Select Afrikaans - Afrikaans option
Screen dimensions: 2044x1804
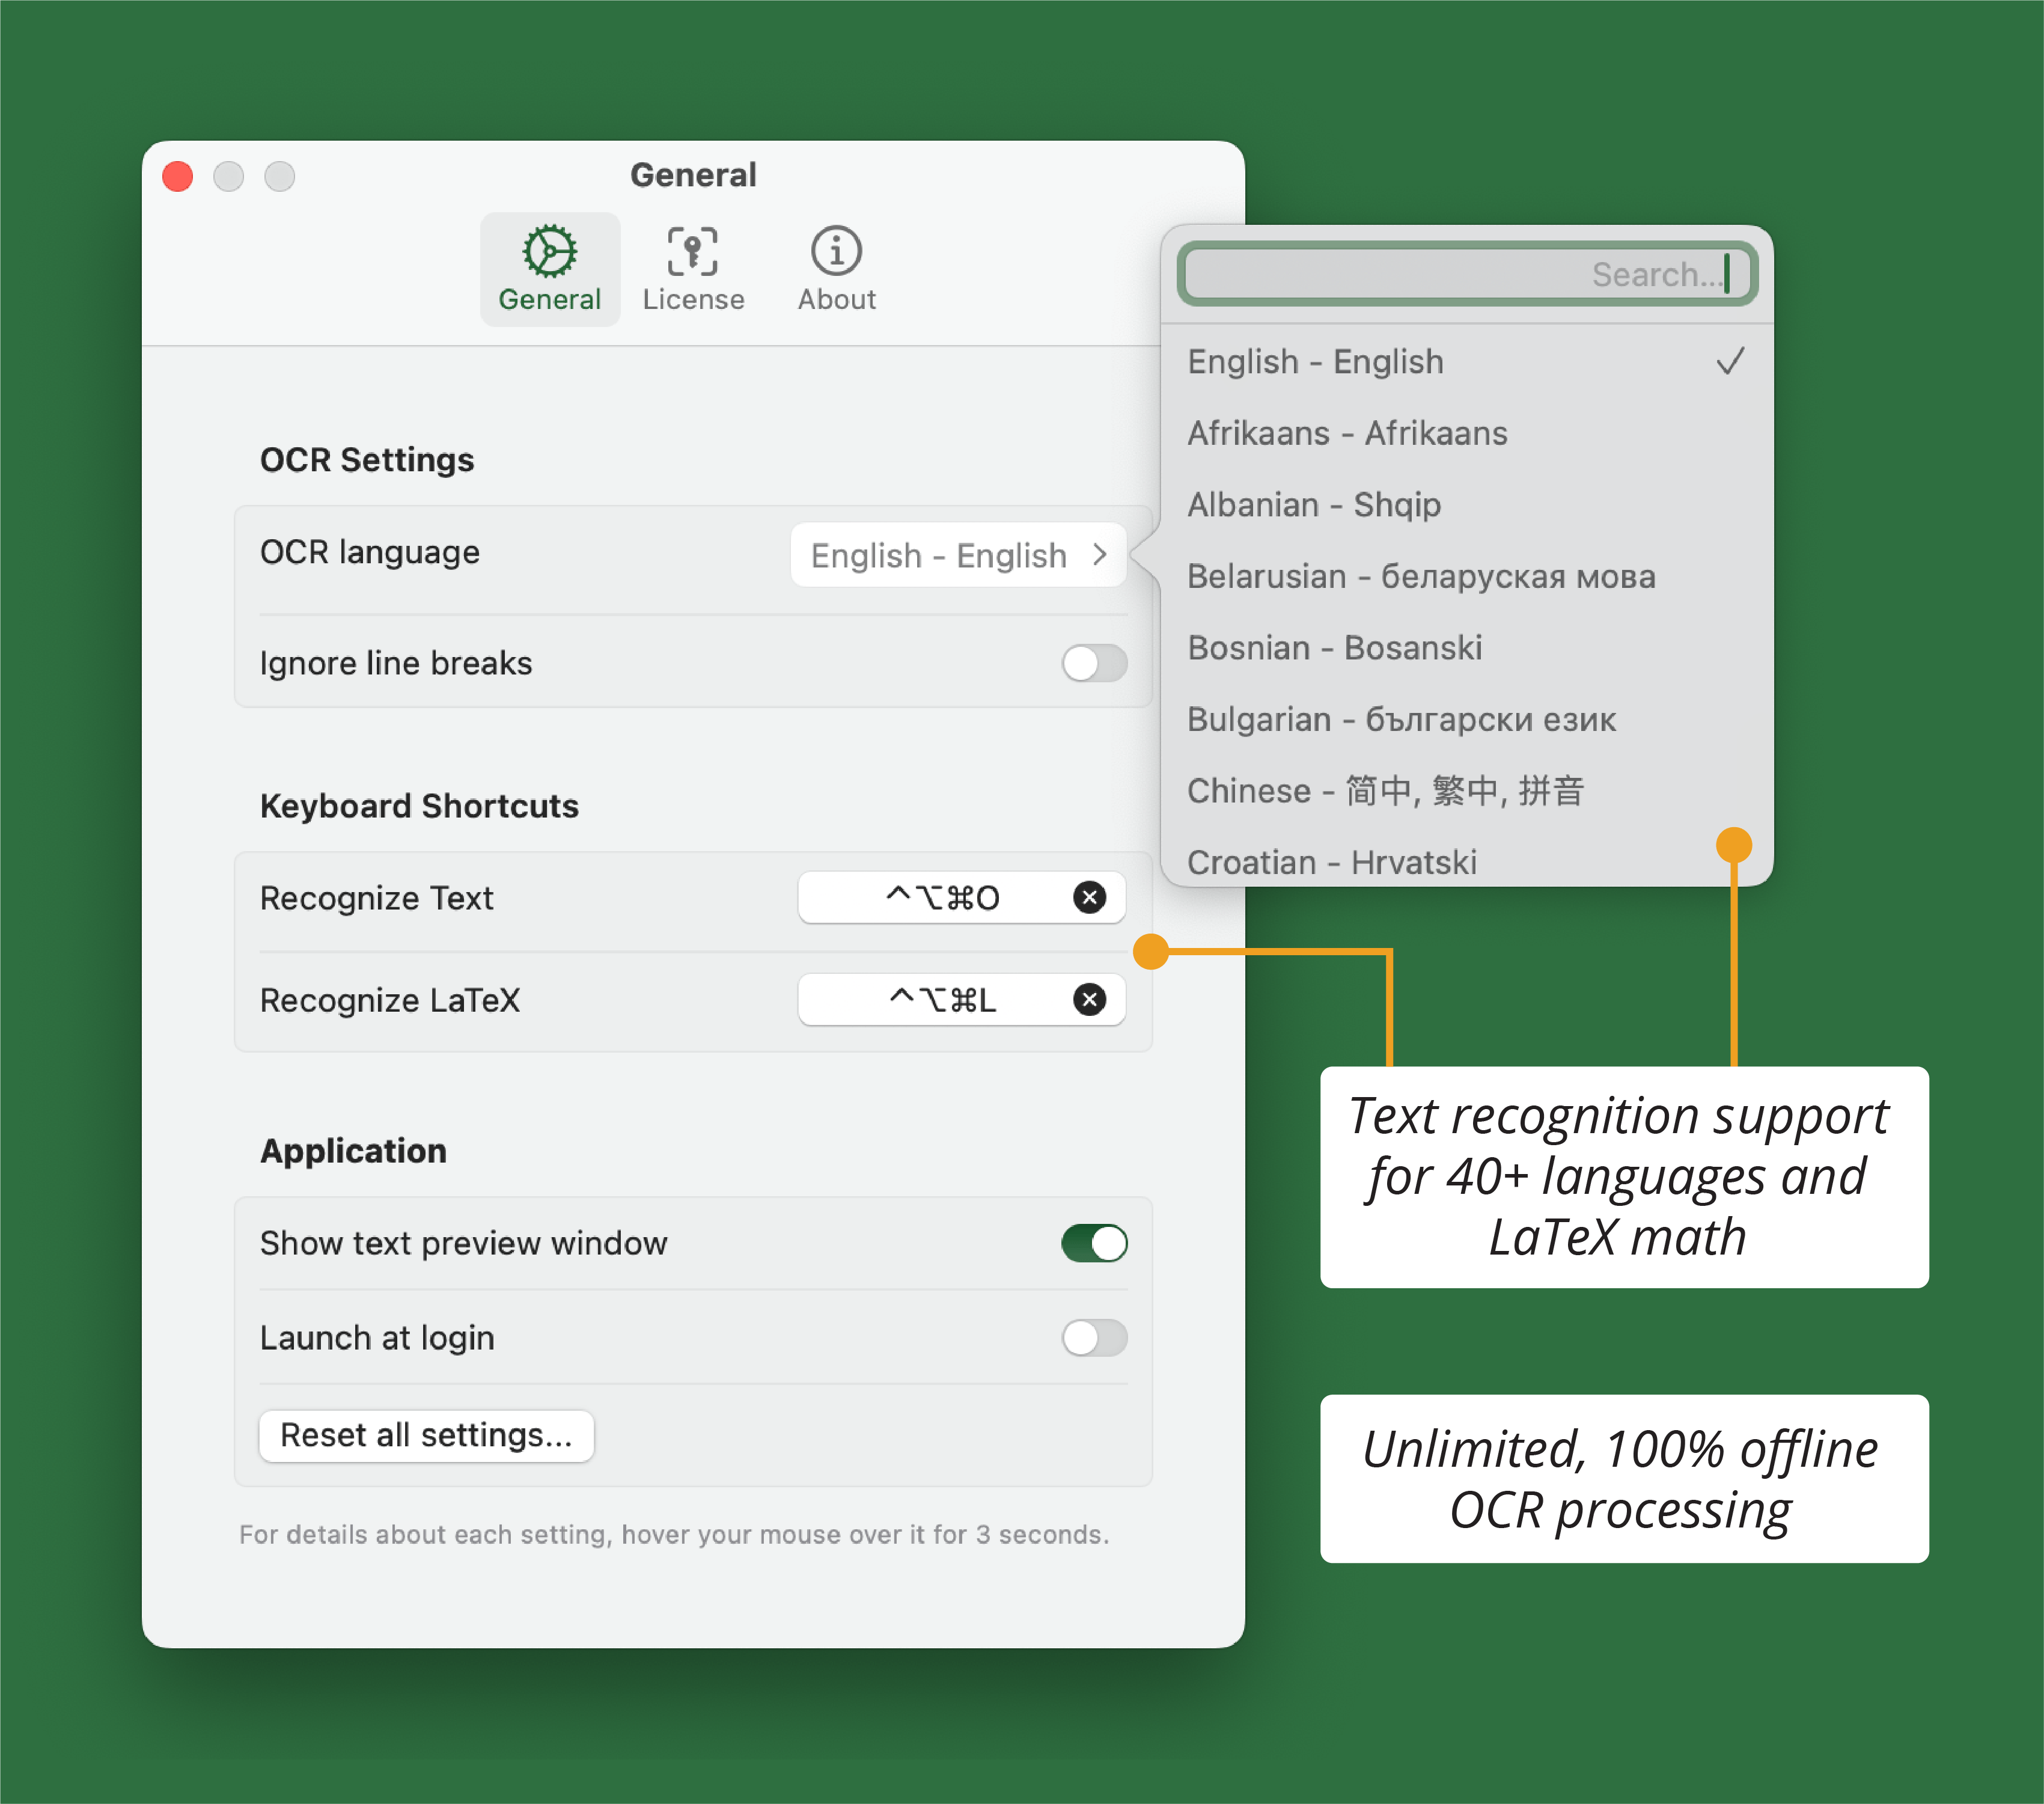click(x=1347, y=433)
